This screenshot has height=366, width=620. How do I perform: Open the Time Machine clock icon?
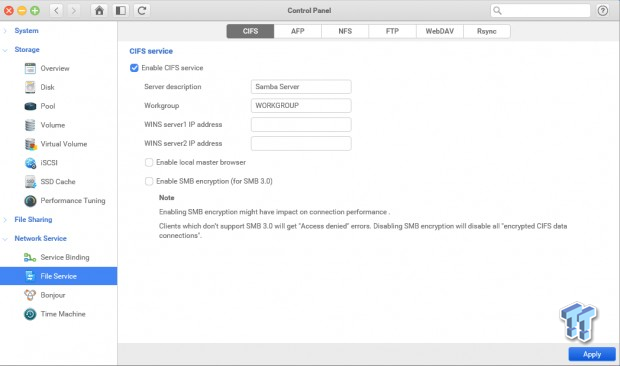tap(30, 314)
